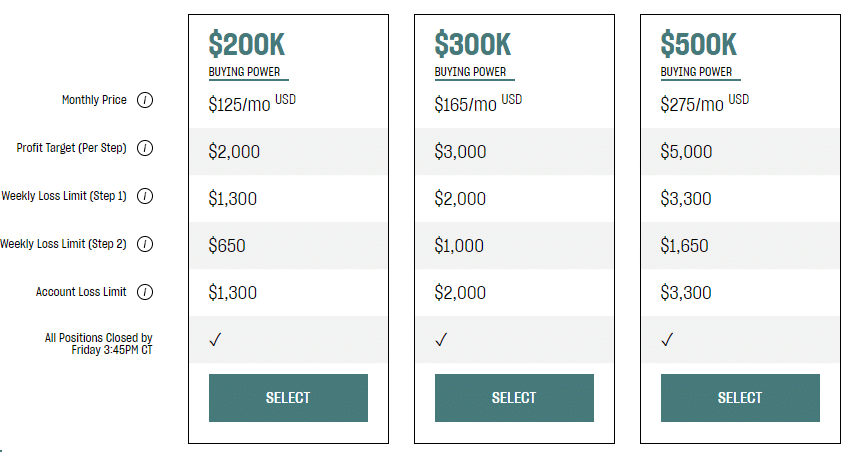Show Account Loss Limit info tooltip icon

point(144,292)
